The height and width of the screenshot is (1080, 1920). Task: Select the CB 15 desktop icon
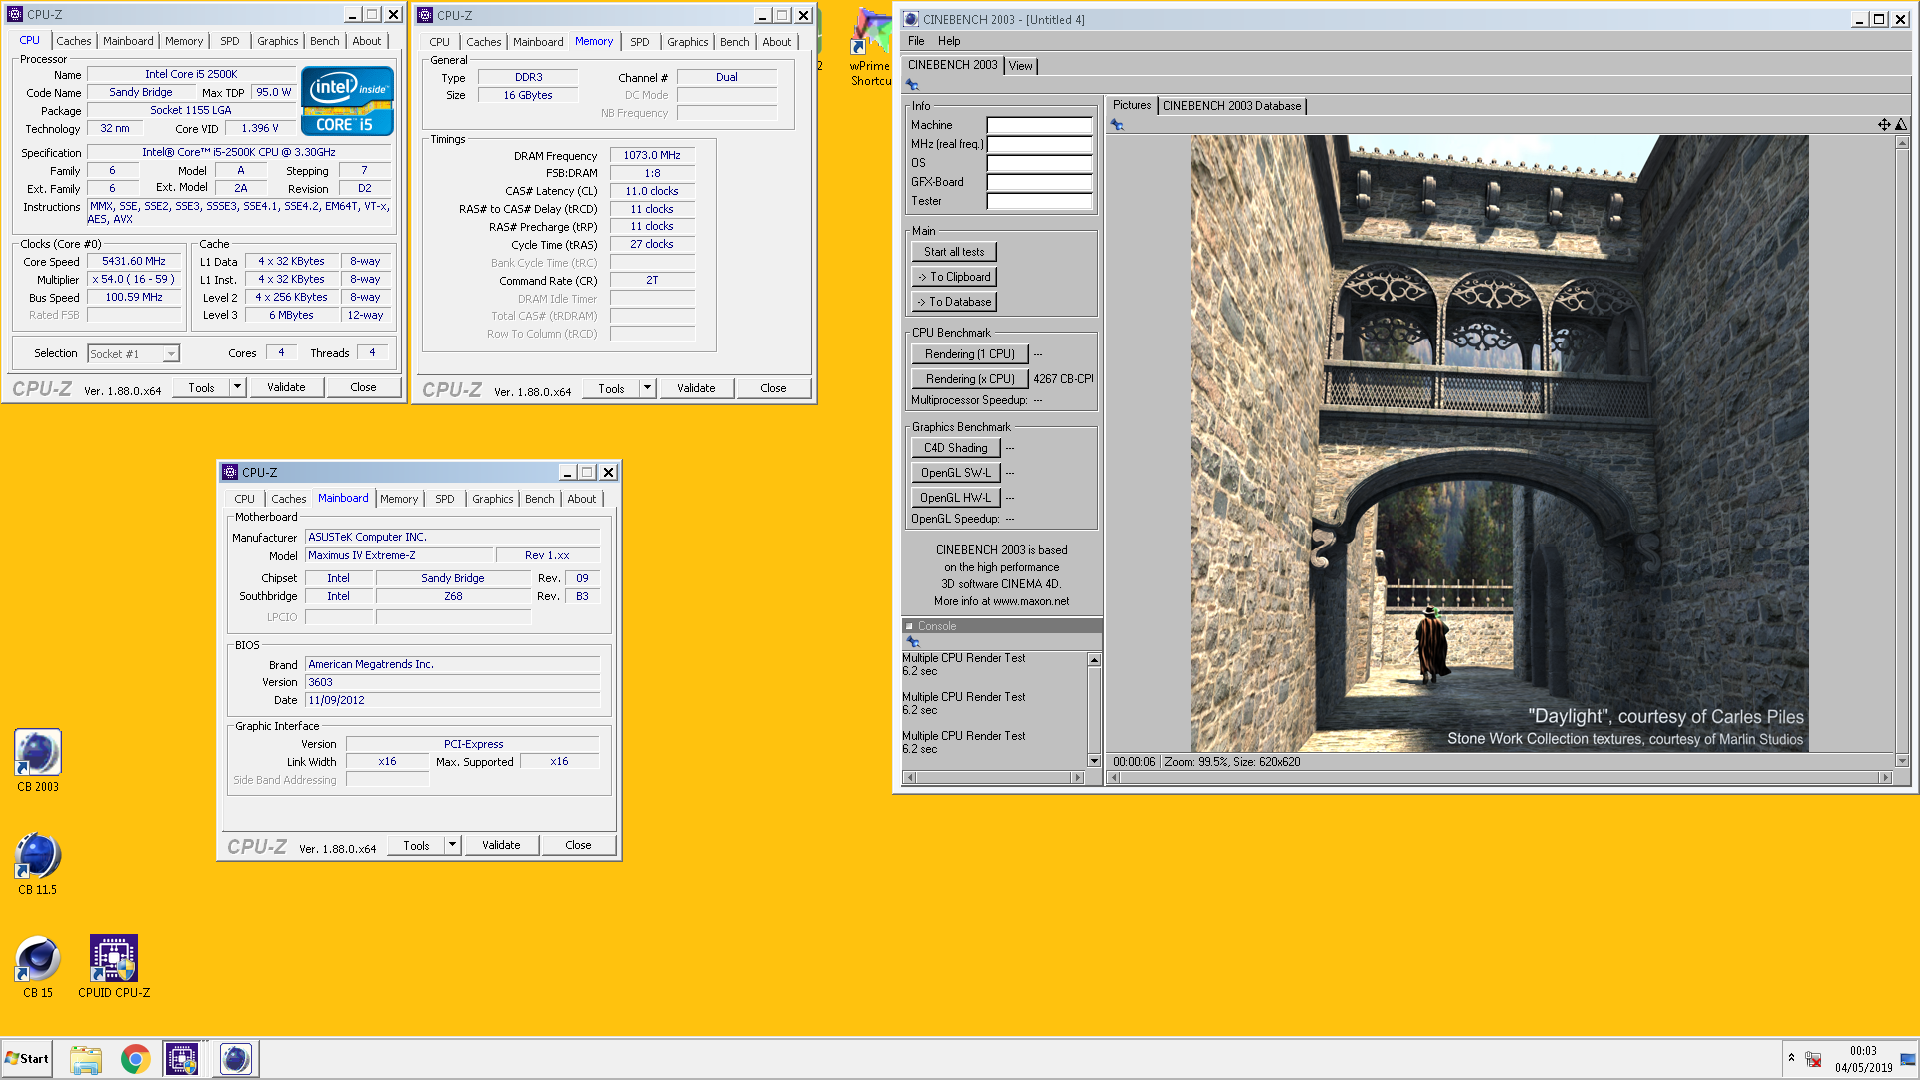click(x=38, y=967)
